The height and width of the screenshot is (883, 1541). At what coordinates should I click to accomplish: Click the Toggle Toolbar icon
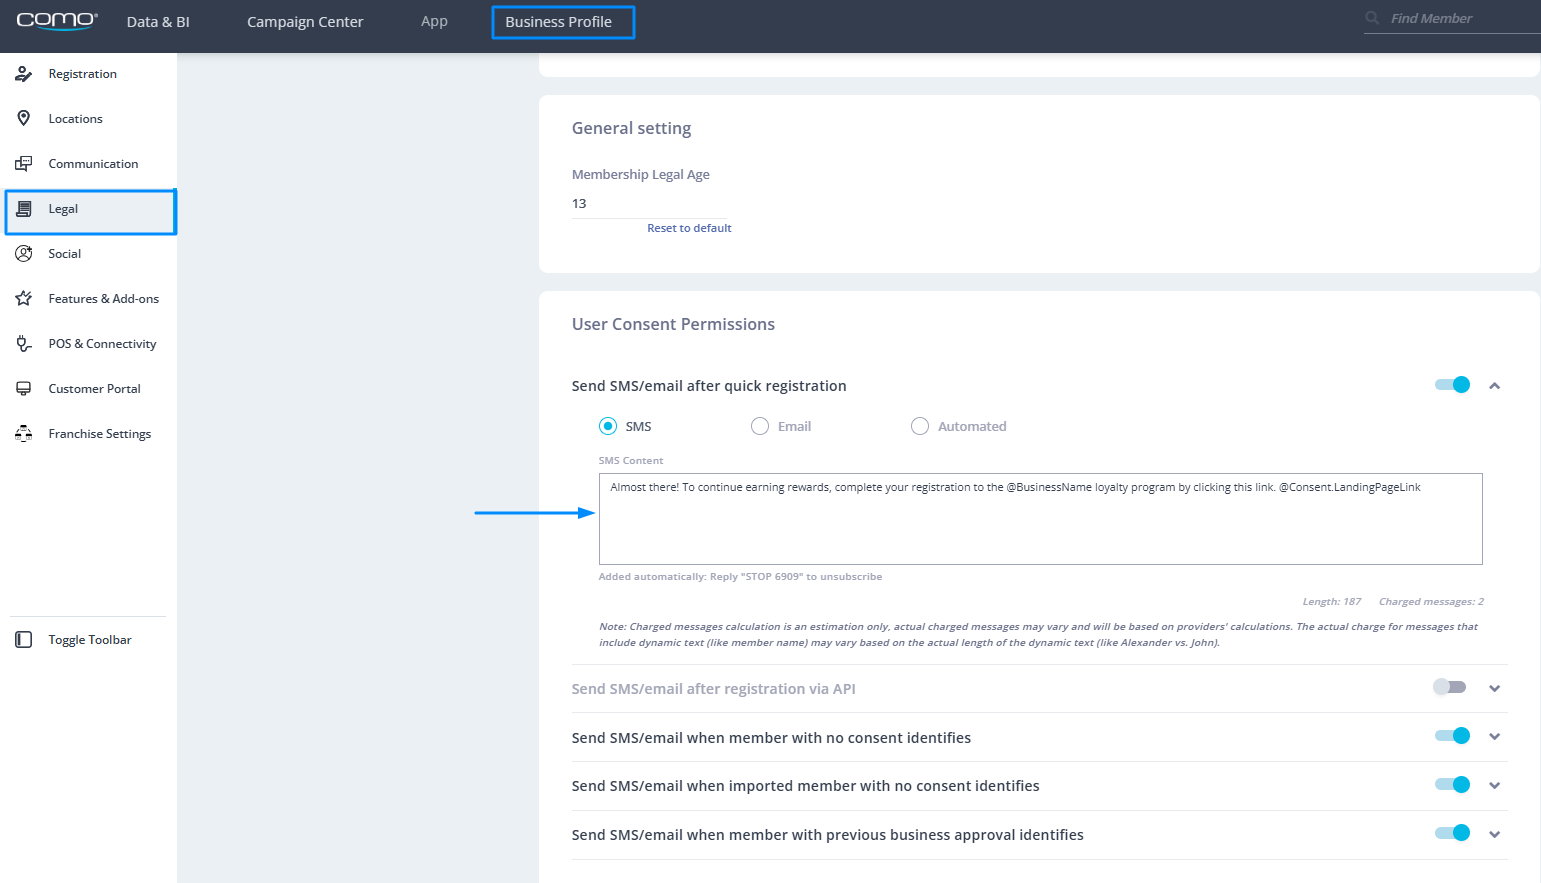point(24,640)
